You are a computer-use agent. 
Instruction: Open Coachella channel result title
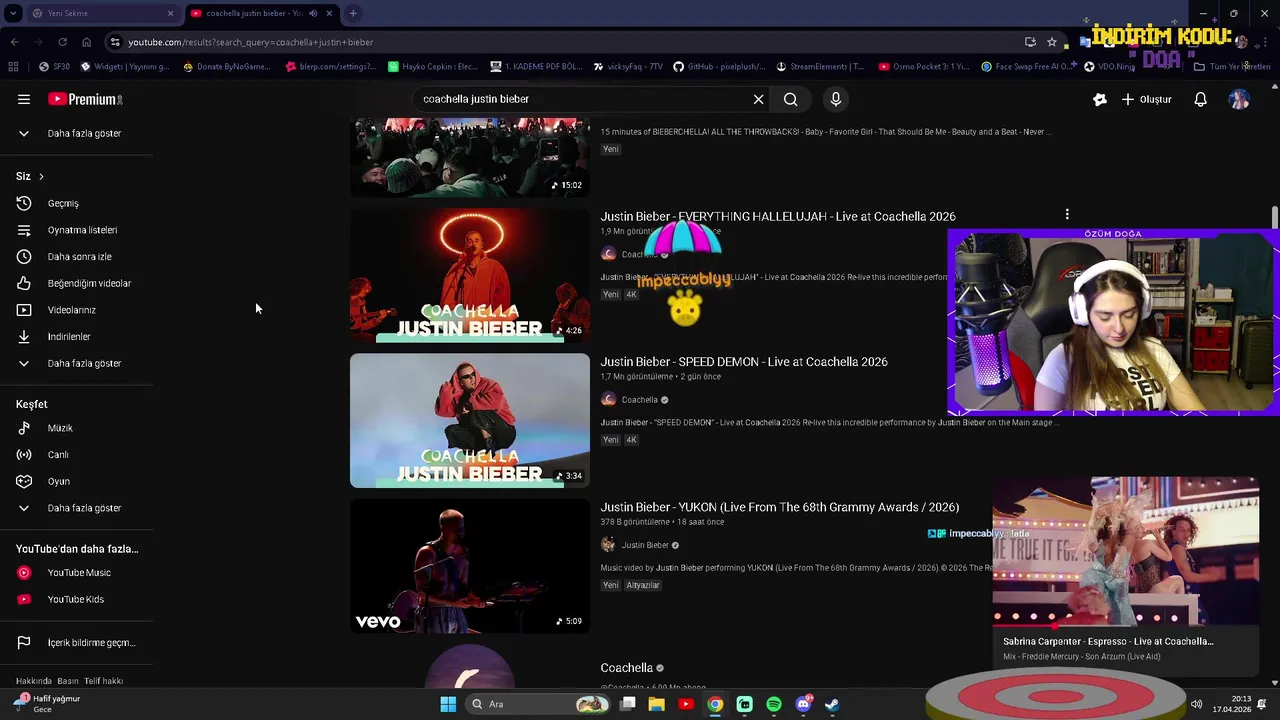pyautogui.click(x=627, y=668)
